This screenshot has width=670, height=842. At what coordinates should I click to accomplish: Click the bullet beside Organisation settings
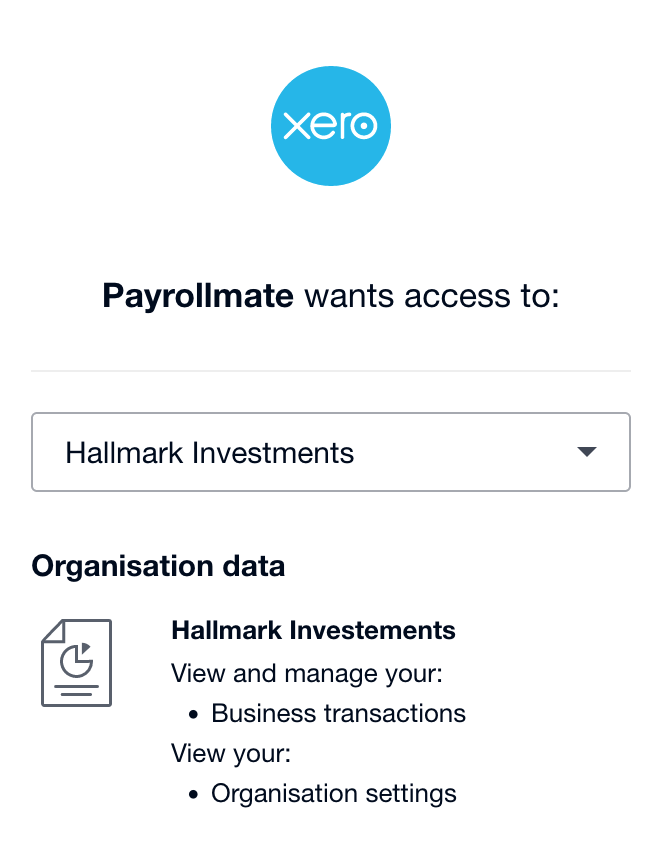(194, 794)
